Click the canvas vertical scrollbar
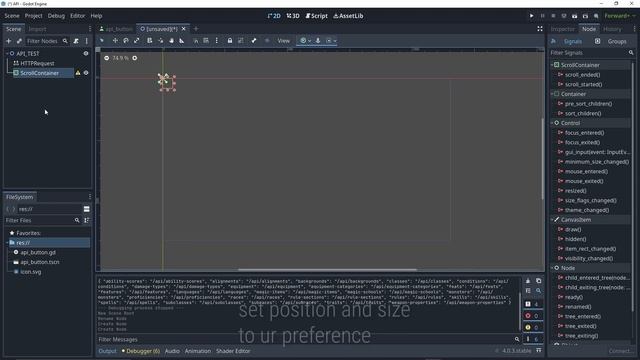640x360 pixels. pos(542,159)
